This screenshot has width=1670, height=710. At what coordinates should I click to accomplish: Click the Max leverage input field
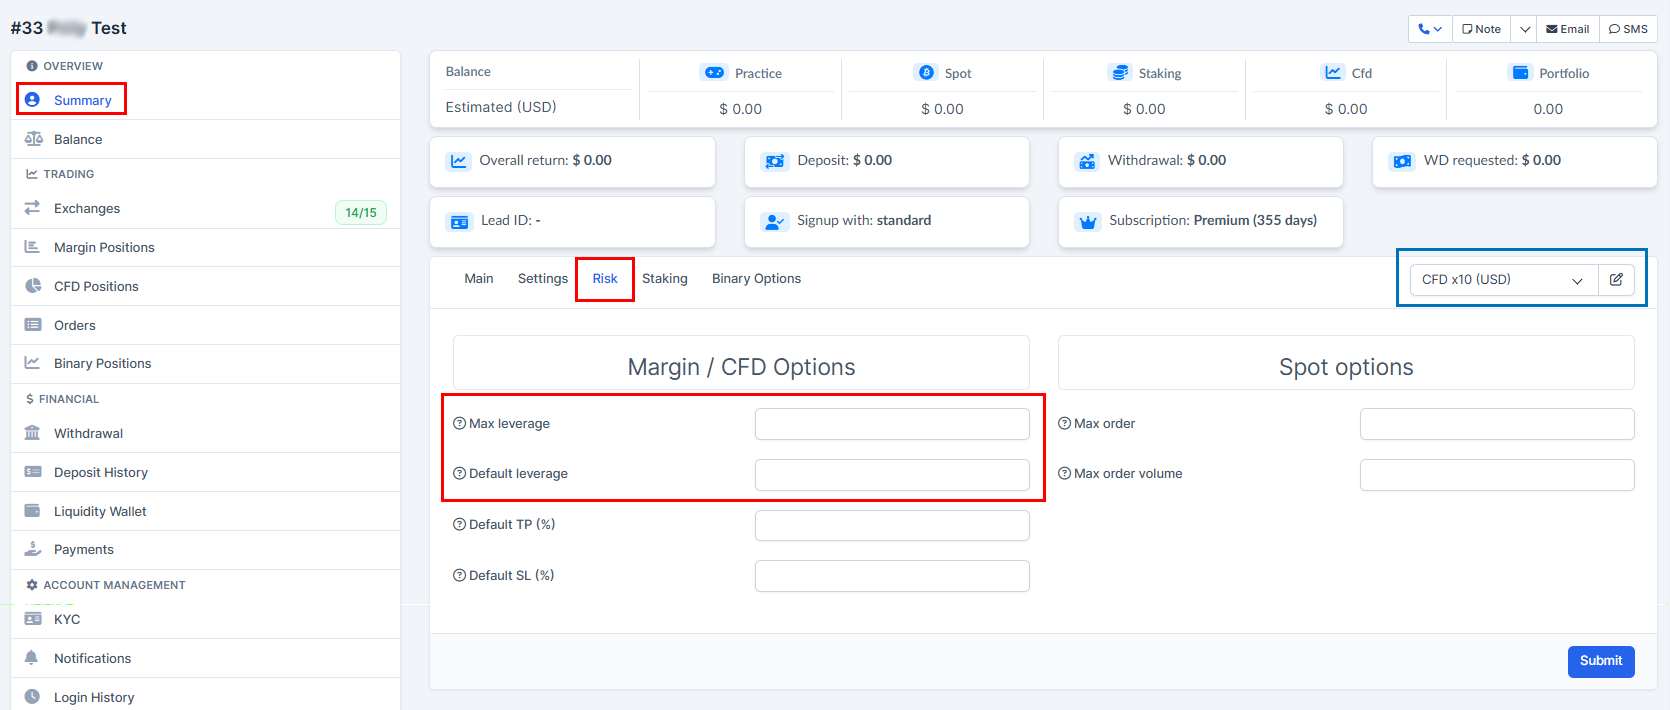coord(891,424)
